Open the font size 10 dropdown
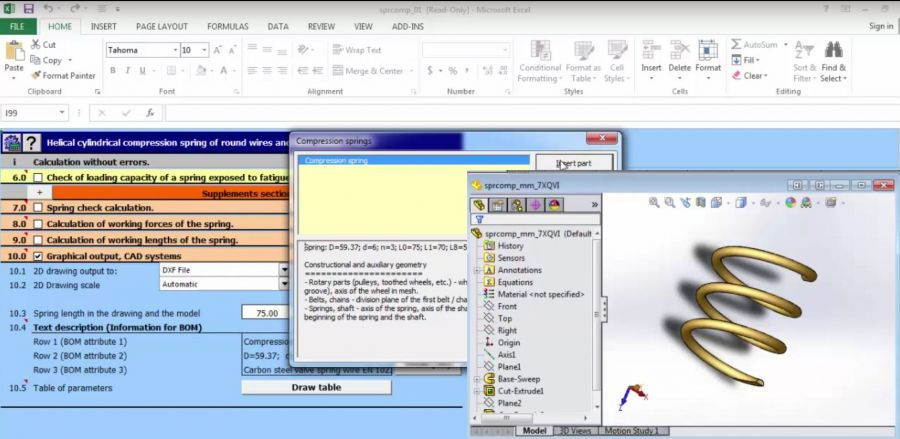The height and width of the screenshot is (439, 900). (x=204, y=50)
